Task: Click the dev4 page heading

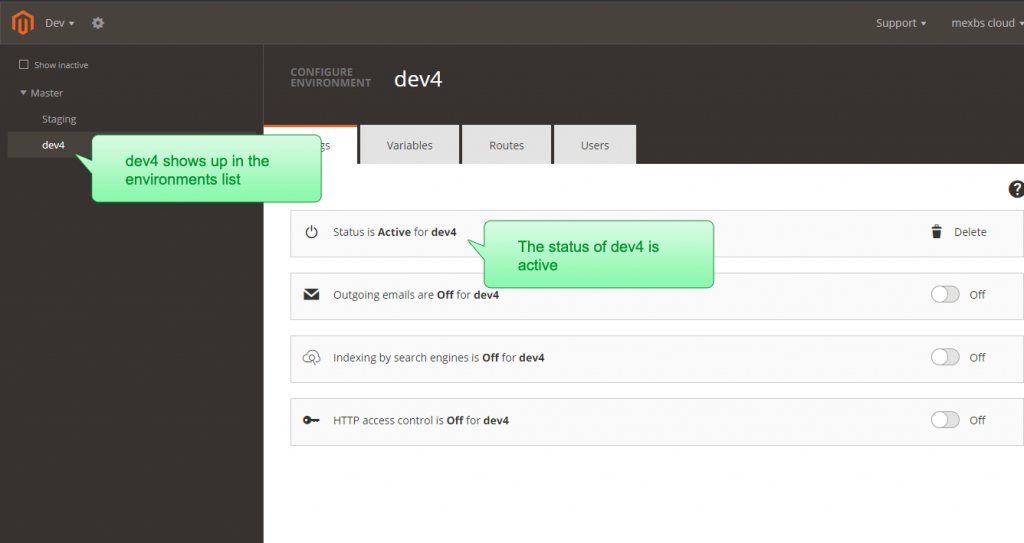Action: [x=418, y=79]
